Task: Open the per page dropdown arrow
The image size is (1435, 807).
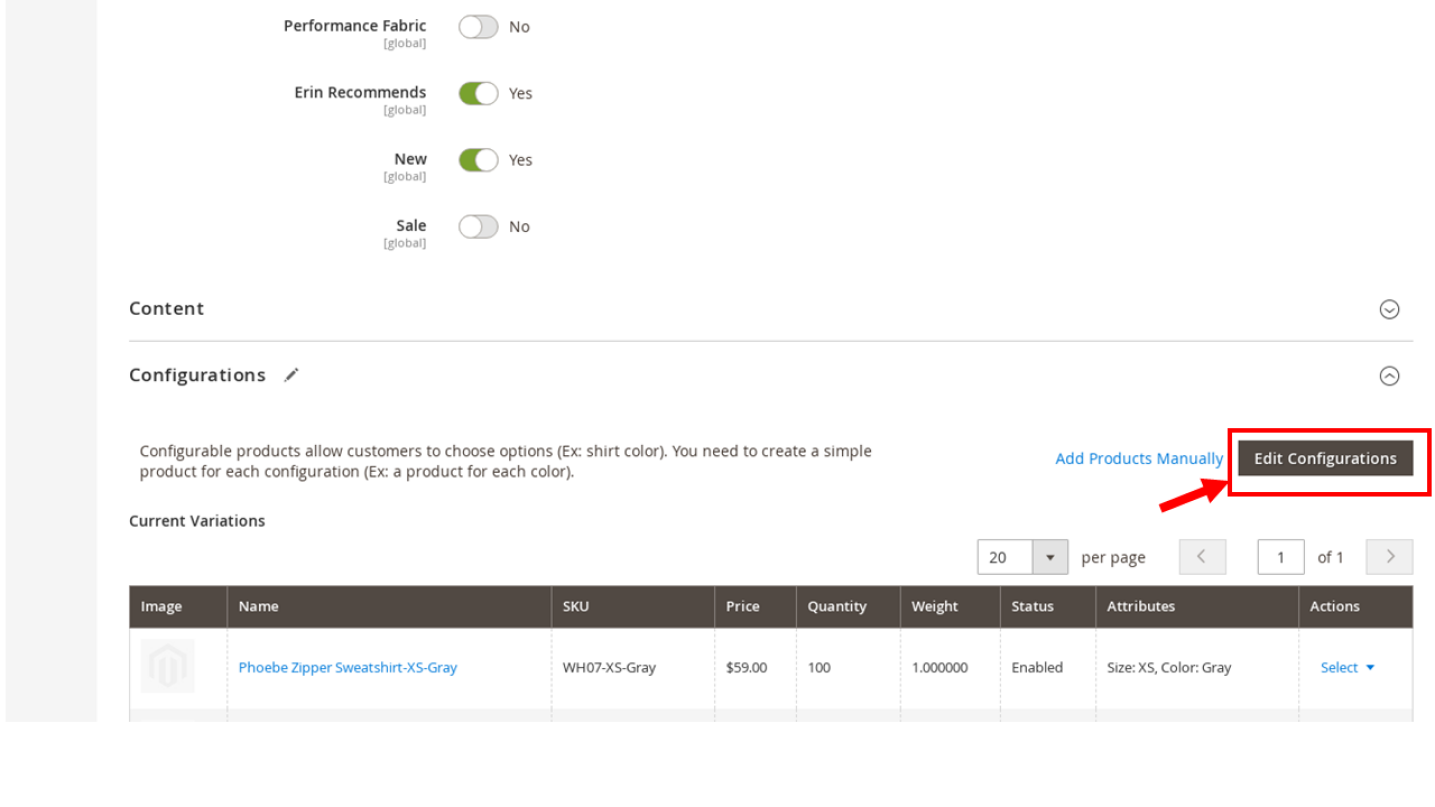Action: (1049, 557)
